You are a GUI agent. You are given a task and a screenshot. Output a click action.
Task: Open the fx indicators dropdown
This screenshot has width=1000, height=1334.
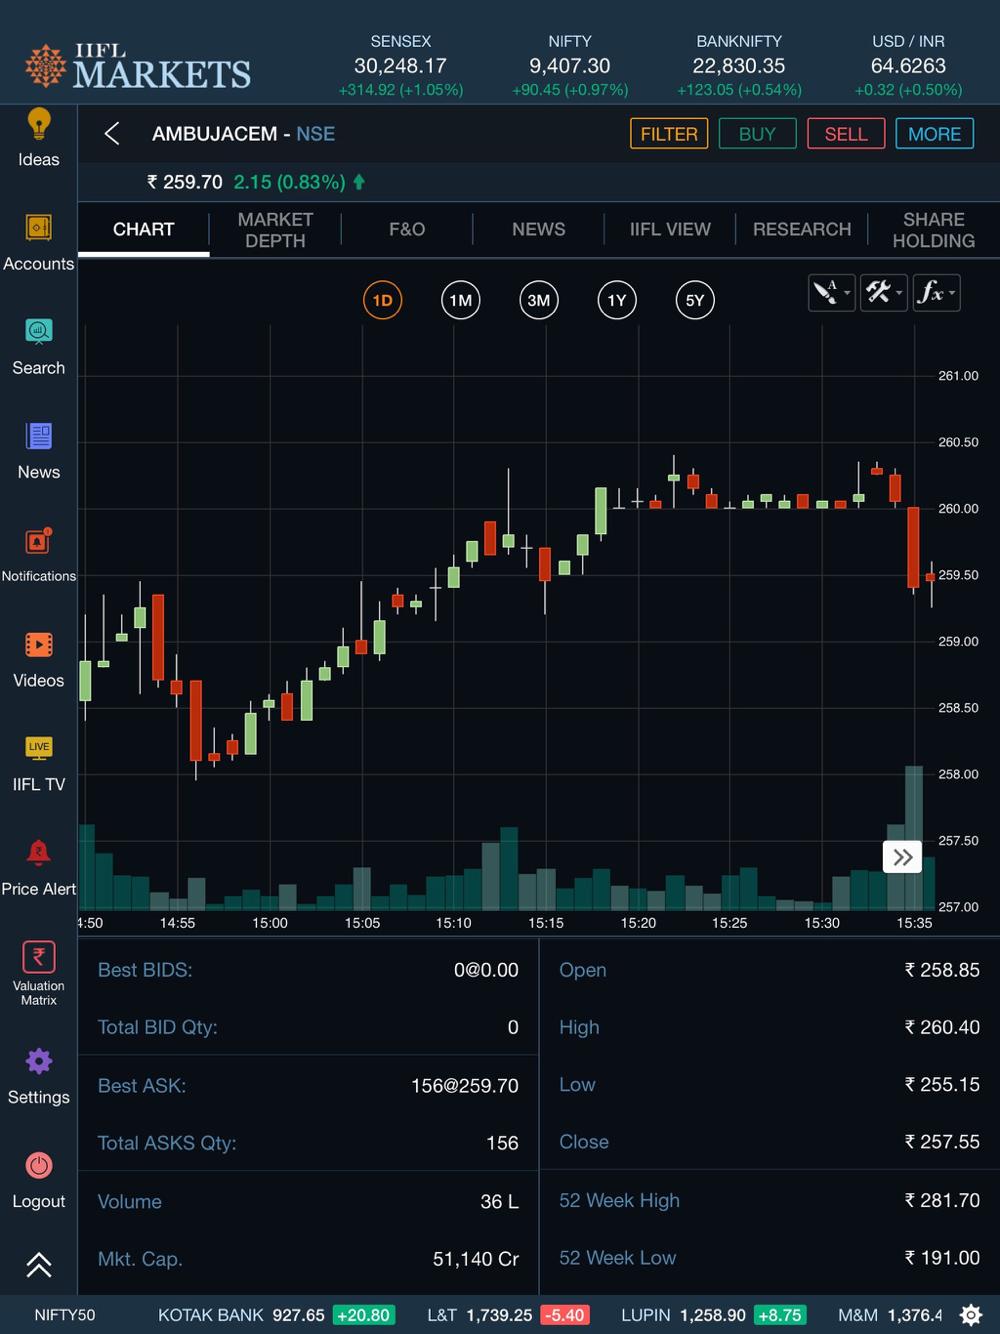coord(936,292)
